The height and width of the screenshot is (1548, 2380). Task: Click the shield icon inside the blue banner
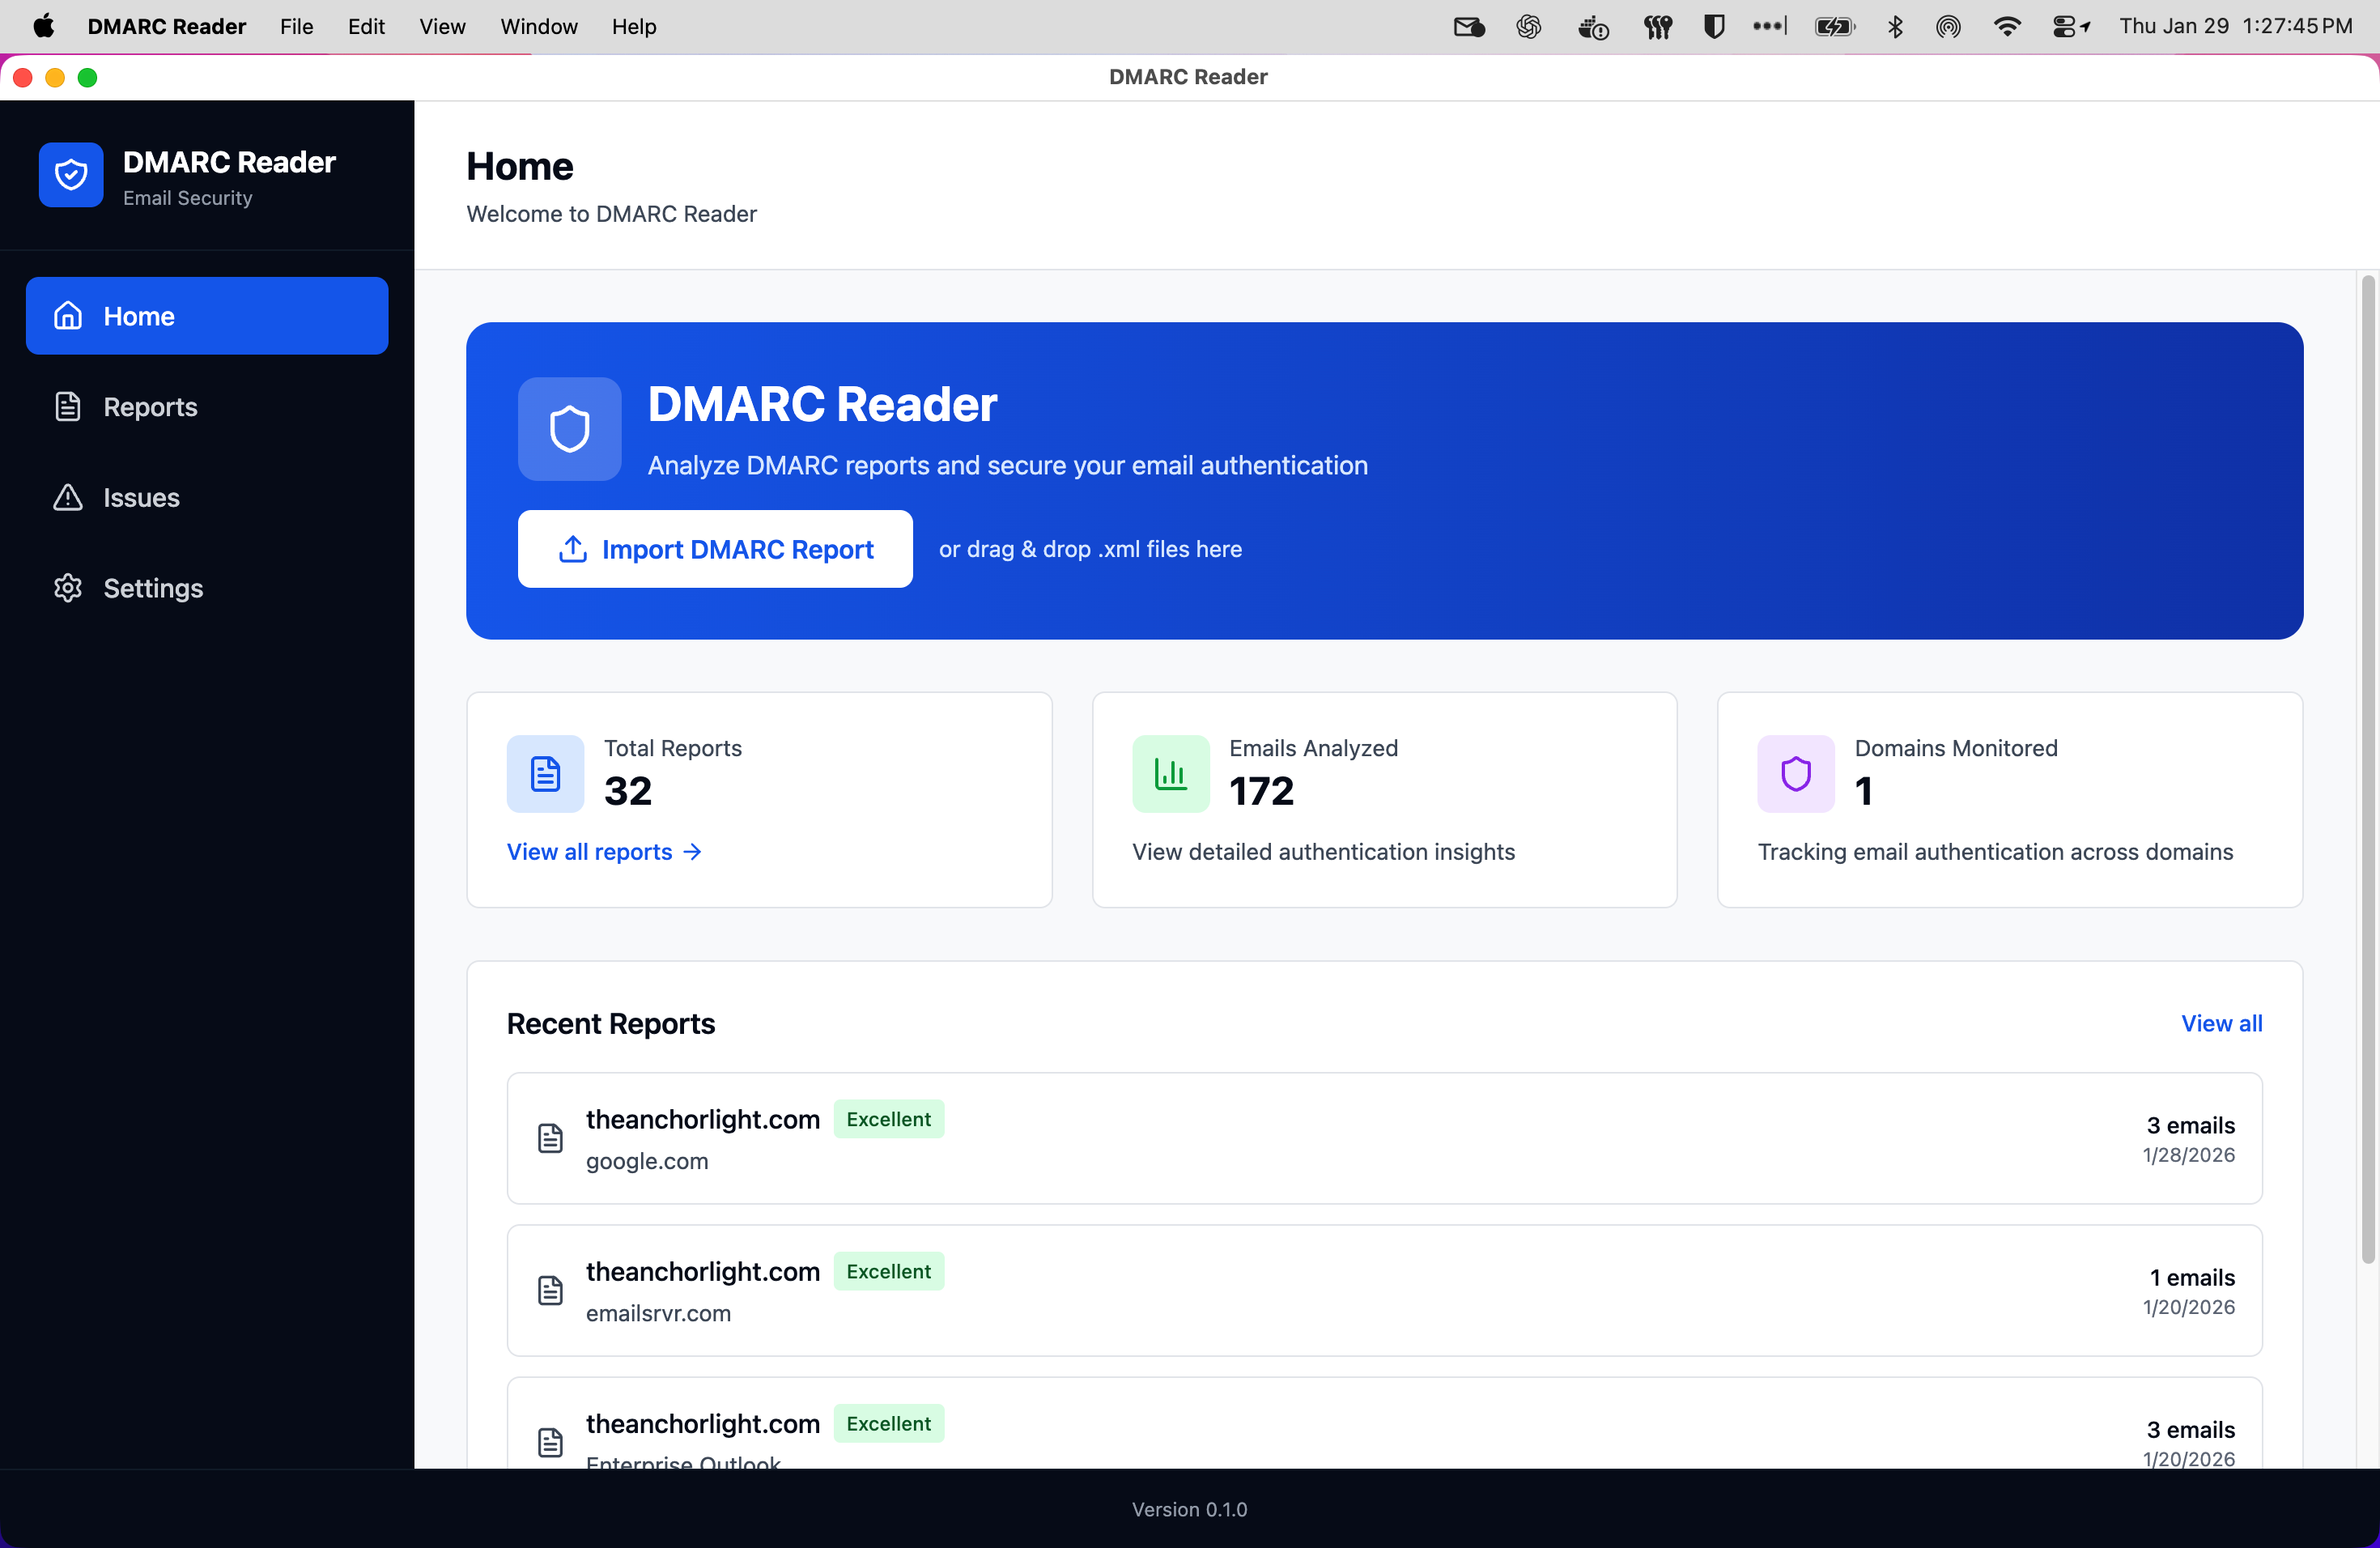pos(569,428)
